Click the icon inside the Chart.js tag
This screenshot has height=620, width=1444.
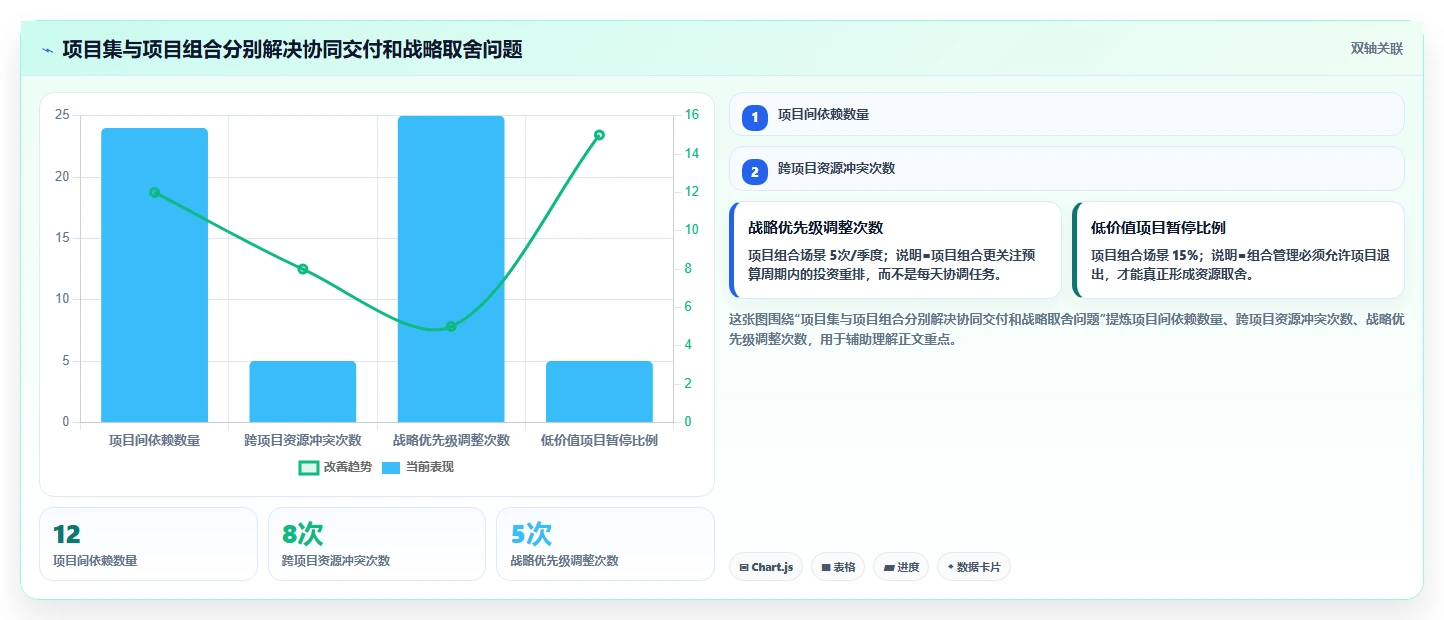[744, 568]
